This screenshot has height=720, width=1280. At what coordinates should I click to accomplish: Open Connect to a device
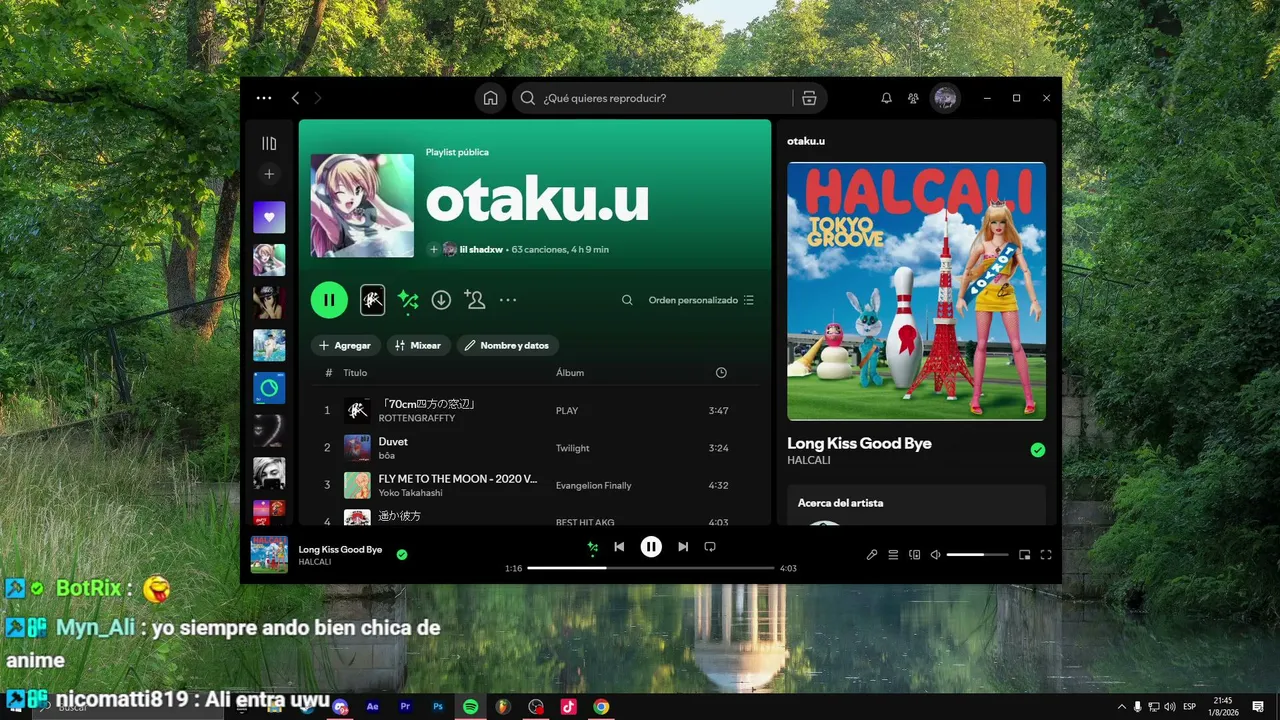coord(914,555)
